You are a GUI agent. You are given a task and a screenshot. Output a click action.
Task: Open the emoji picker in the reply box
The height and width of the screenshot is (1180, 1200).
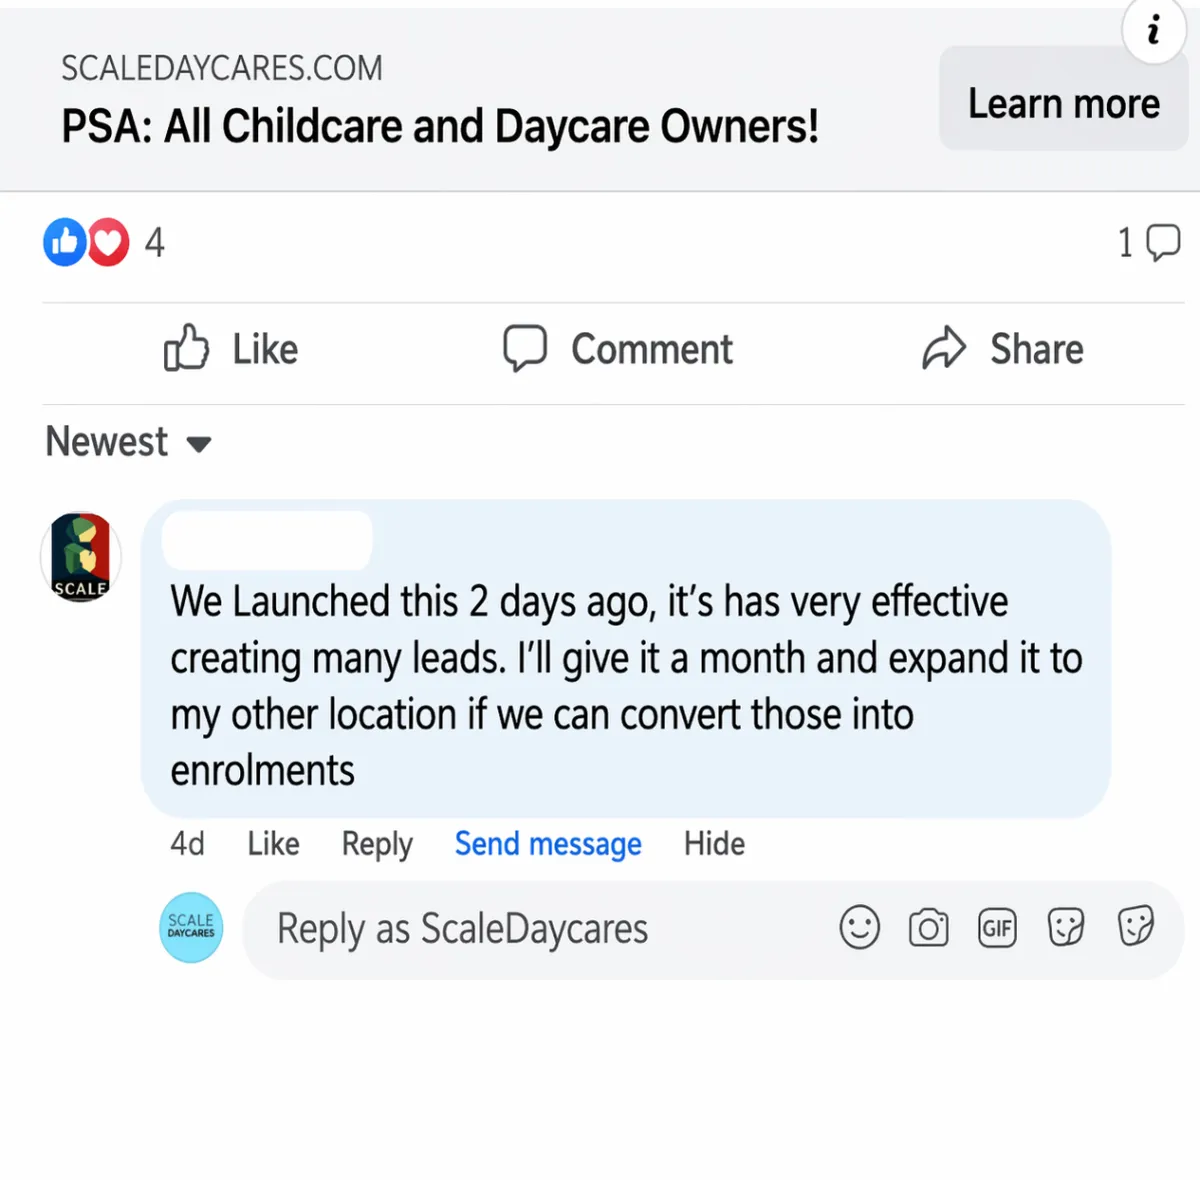coord(860,927)
